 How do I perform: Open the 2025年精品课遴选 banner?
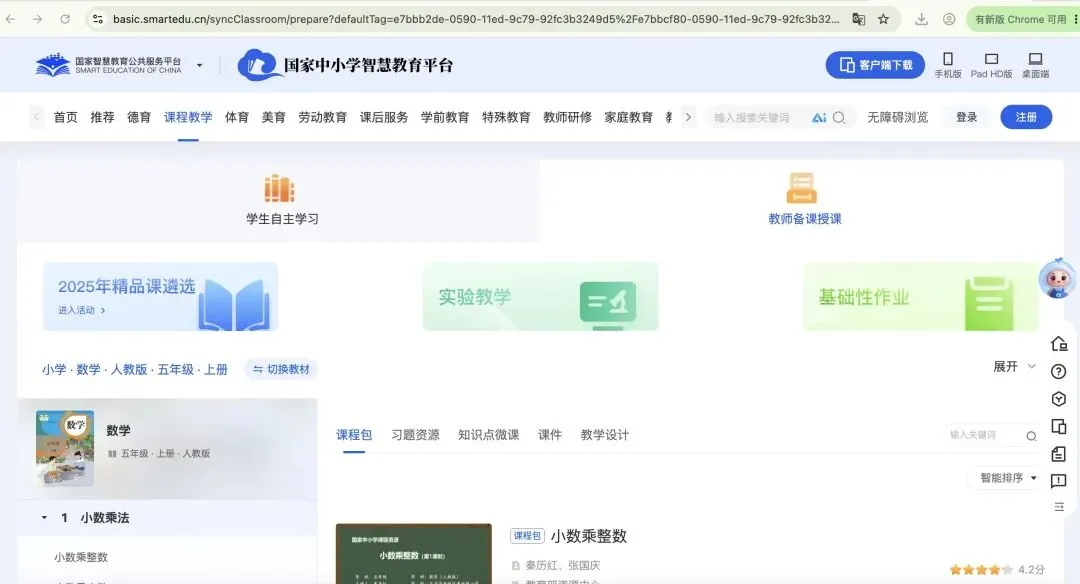[x=160, y=296]
